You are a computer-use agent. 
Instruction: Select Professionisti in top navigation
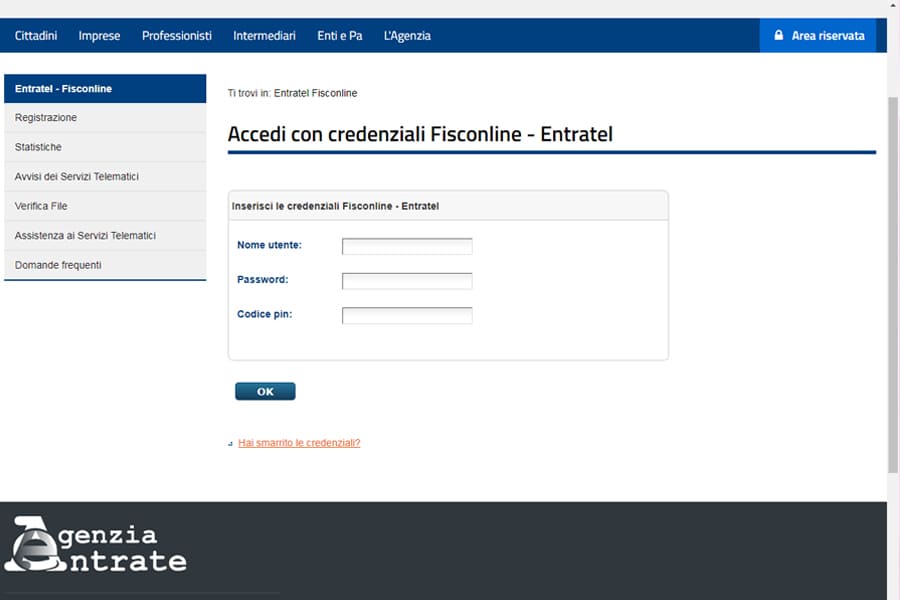click(177, 36)
